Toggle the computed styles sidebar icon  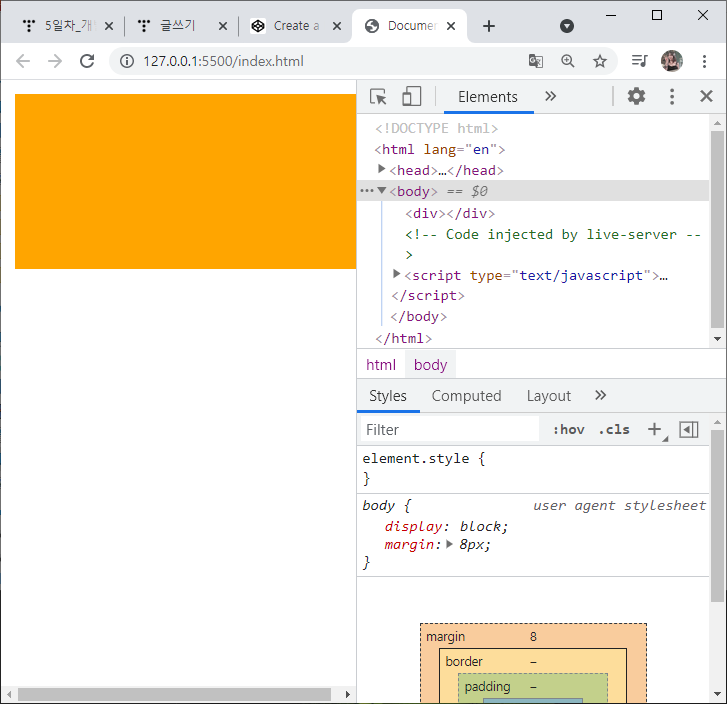[x=689, y=430]
